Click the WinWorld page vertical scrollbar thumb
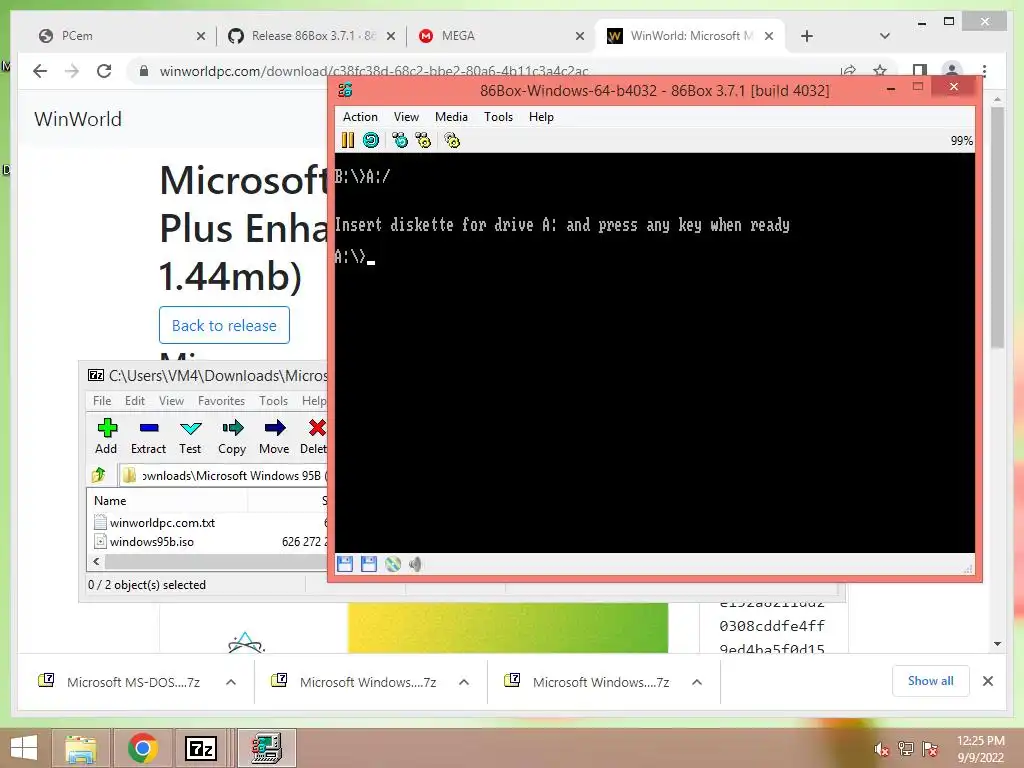The image size is (1024, 768). [997, 228]
